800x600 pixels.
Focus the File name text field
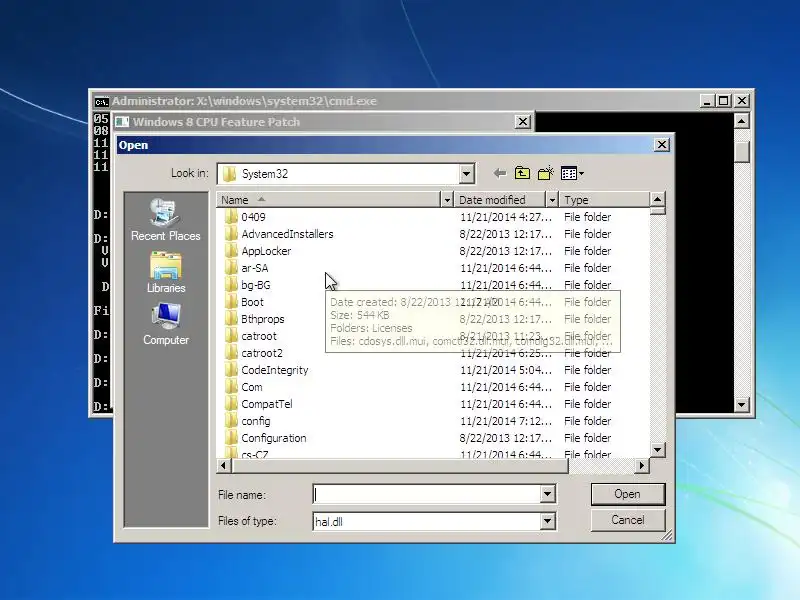(427, 494)
